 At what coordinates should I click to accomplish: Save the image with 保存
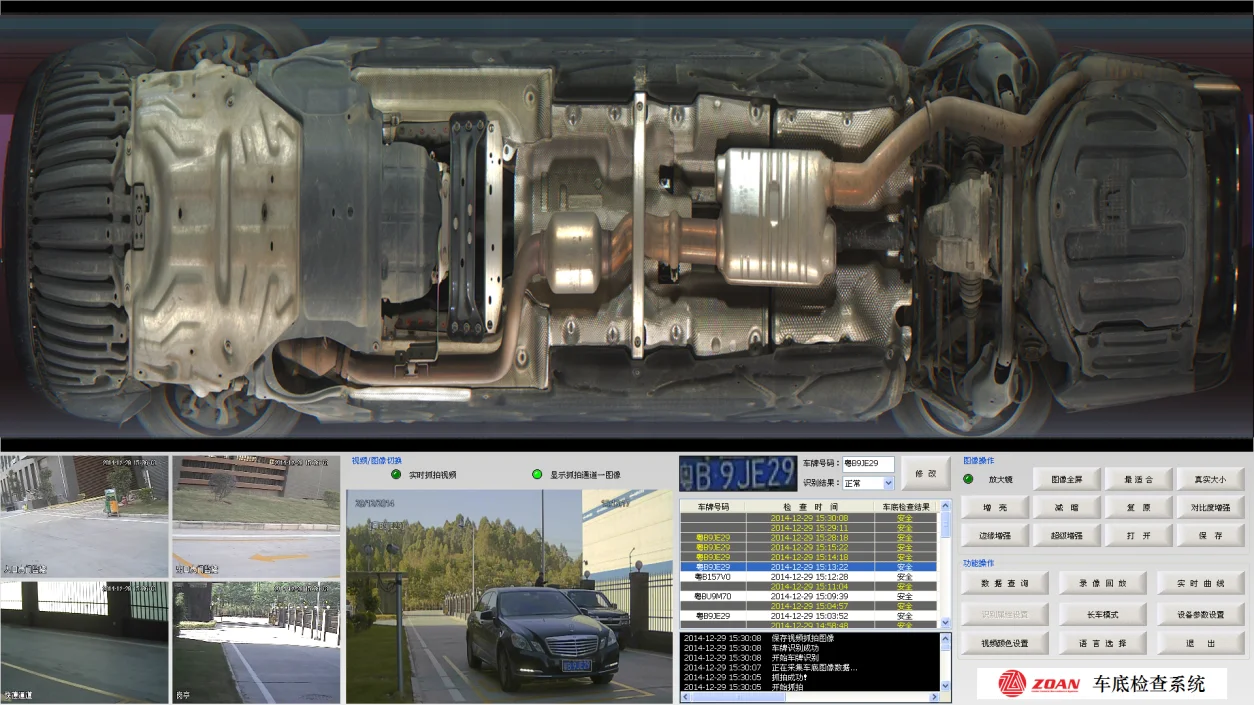click(1210, 535)
